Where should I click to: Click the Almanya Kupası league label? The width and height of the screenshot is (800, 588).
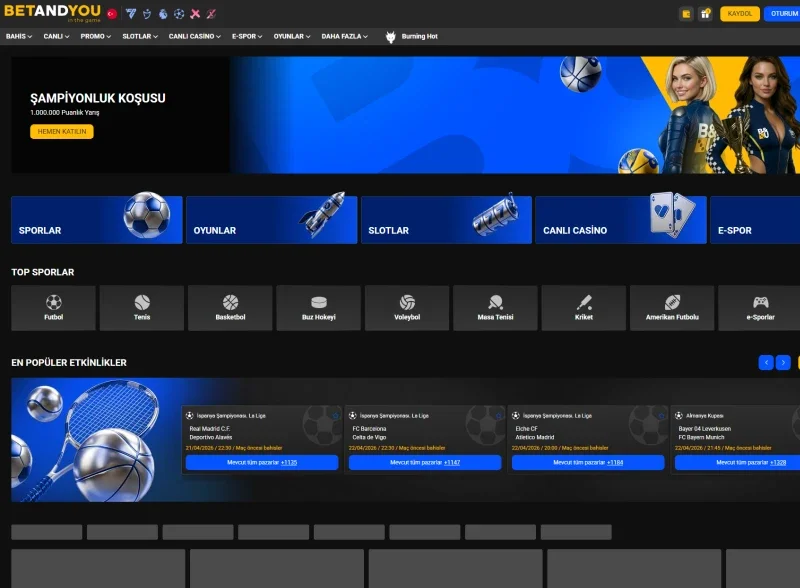705,415
